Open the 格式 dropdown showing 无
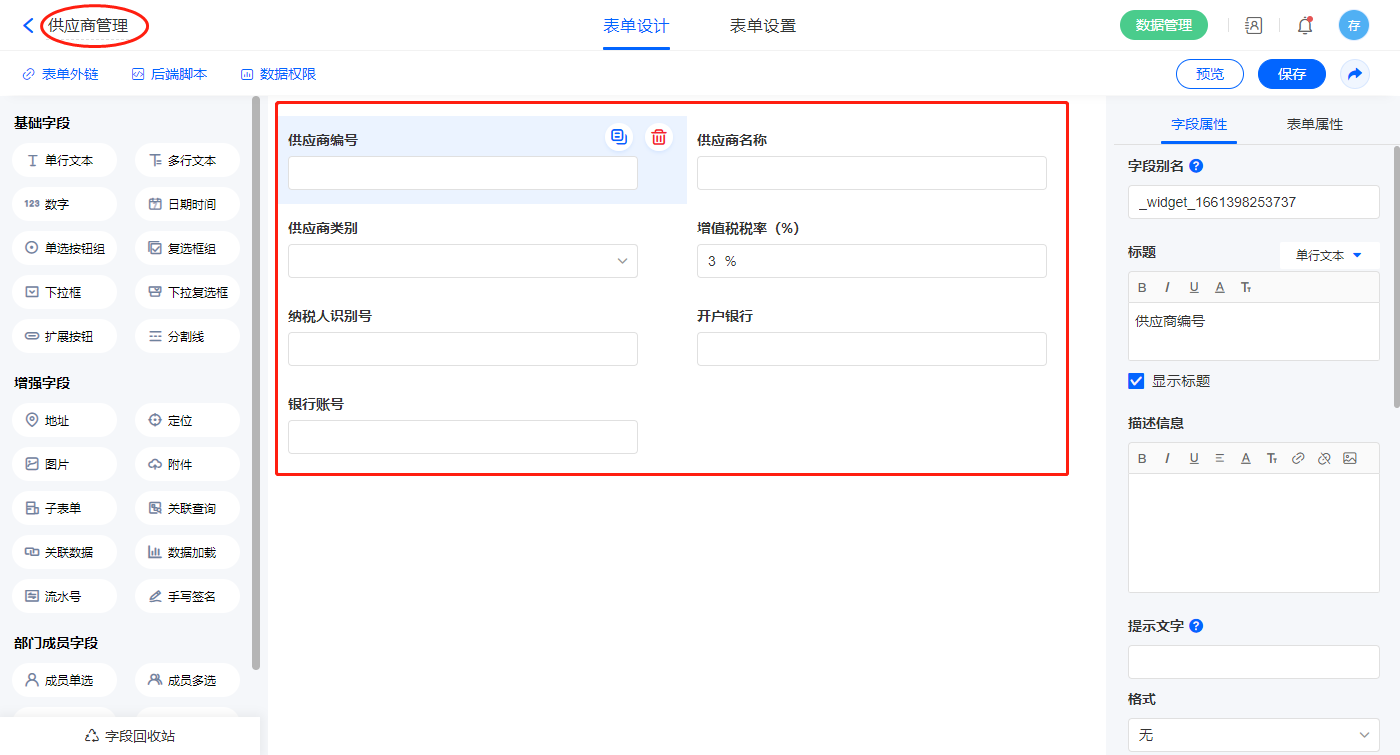1400x755 pixels. point(1253,735)
